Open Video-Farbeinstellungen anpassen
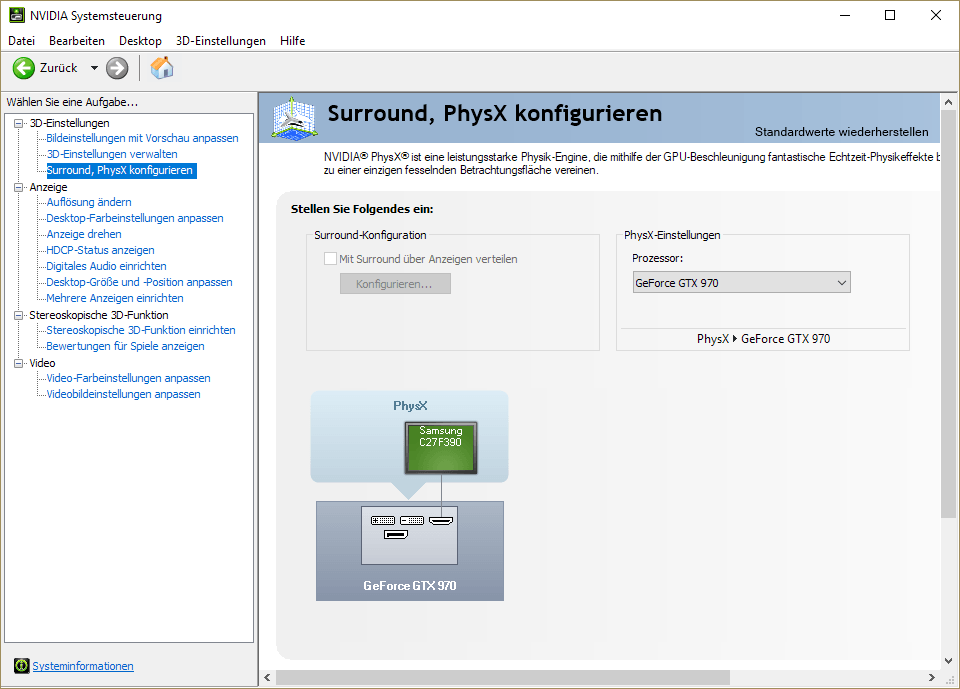 click(x=129, y=378)
